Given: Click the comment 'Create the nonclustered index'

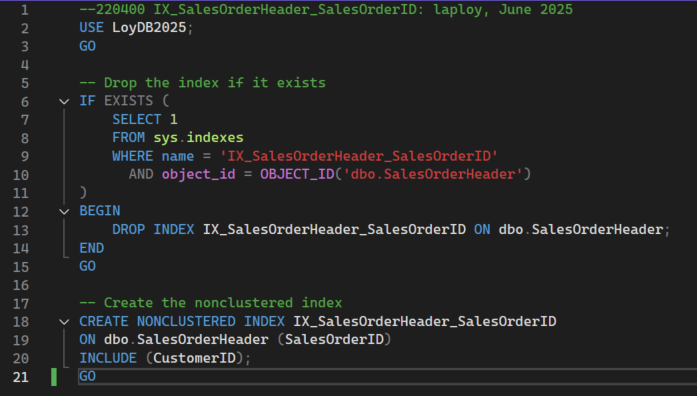Looking at the screenshot, I should [x=211, y=303].
